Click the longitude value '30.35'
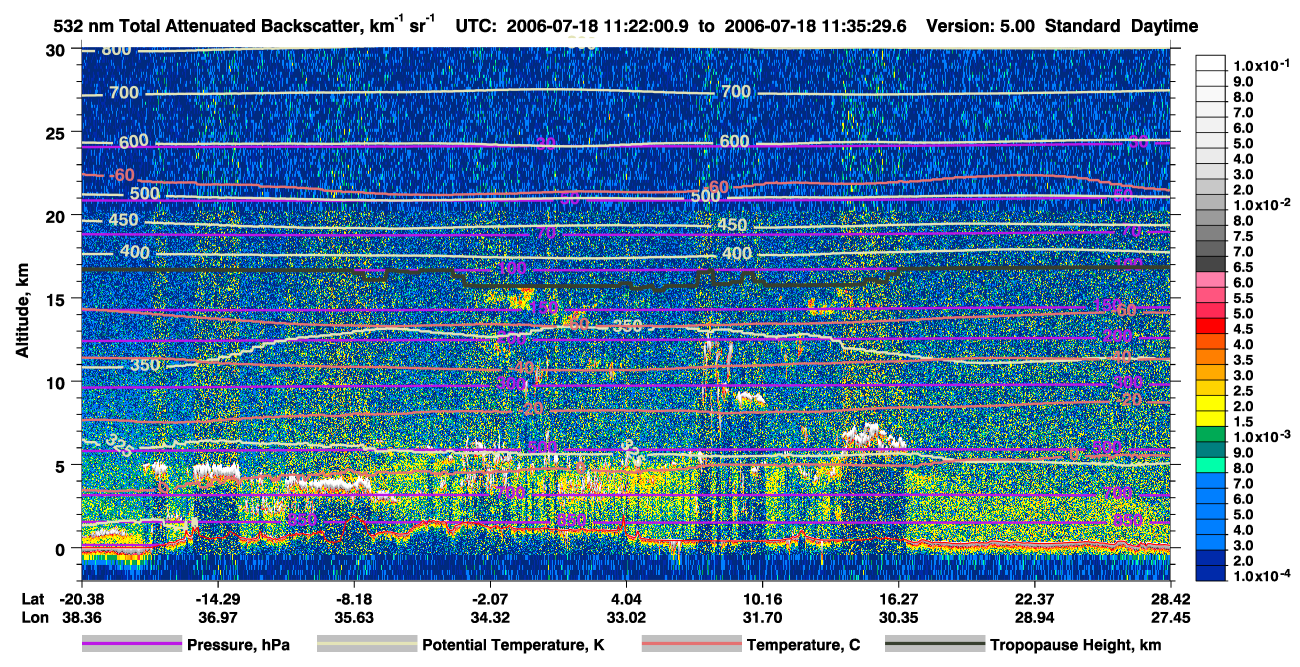The height and width of the screenshot is (667, 1300). (x=899, y=617)
